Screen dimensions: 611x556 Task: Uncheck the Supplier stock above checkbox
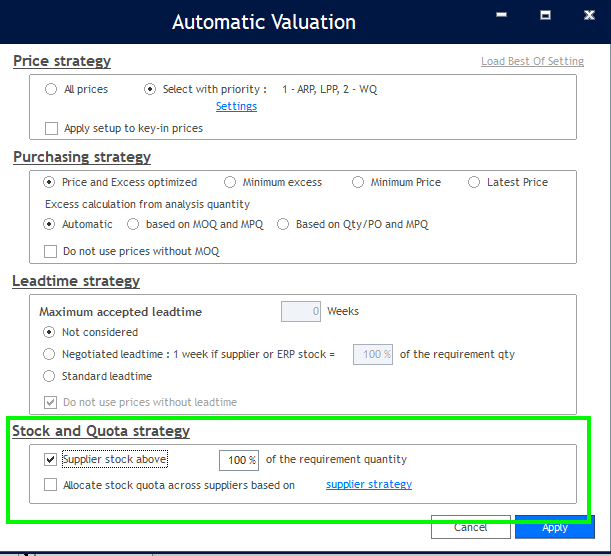click(x=52, y=460)
